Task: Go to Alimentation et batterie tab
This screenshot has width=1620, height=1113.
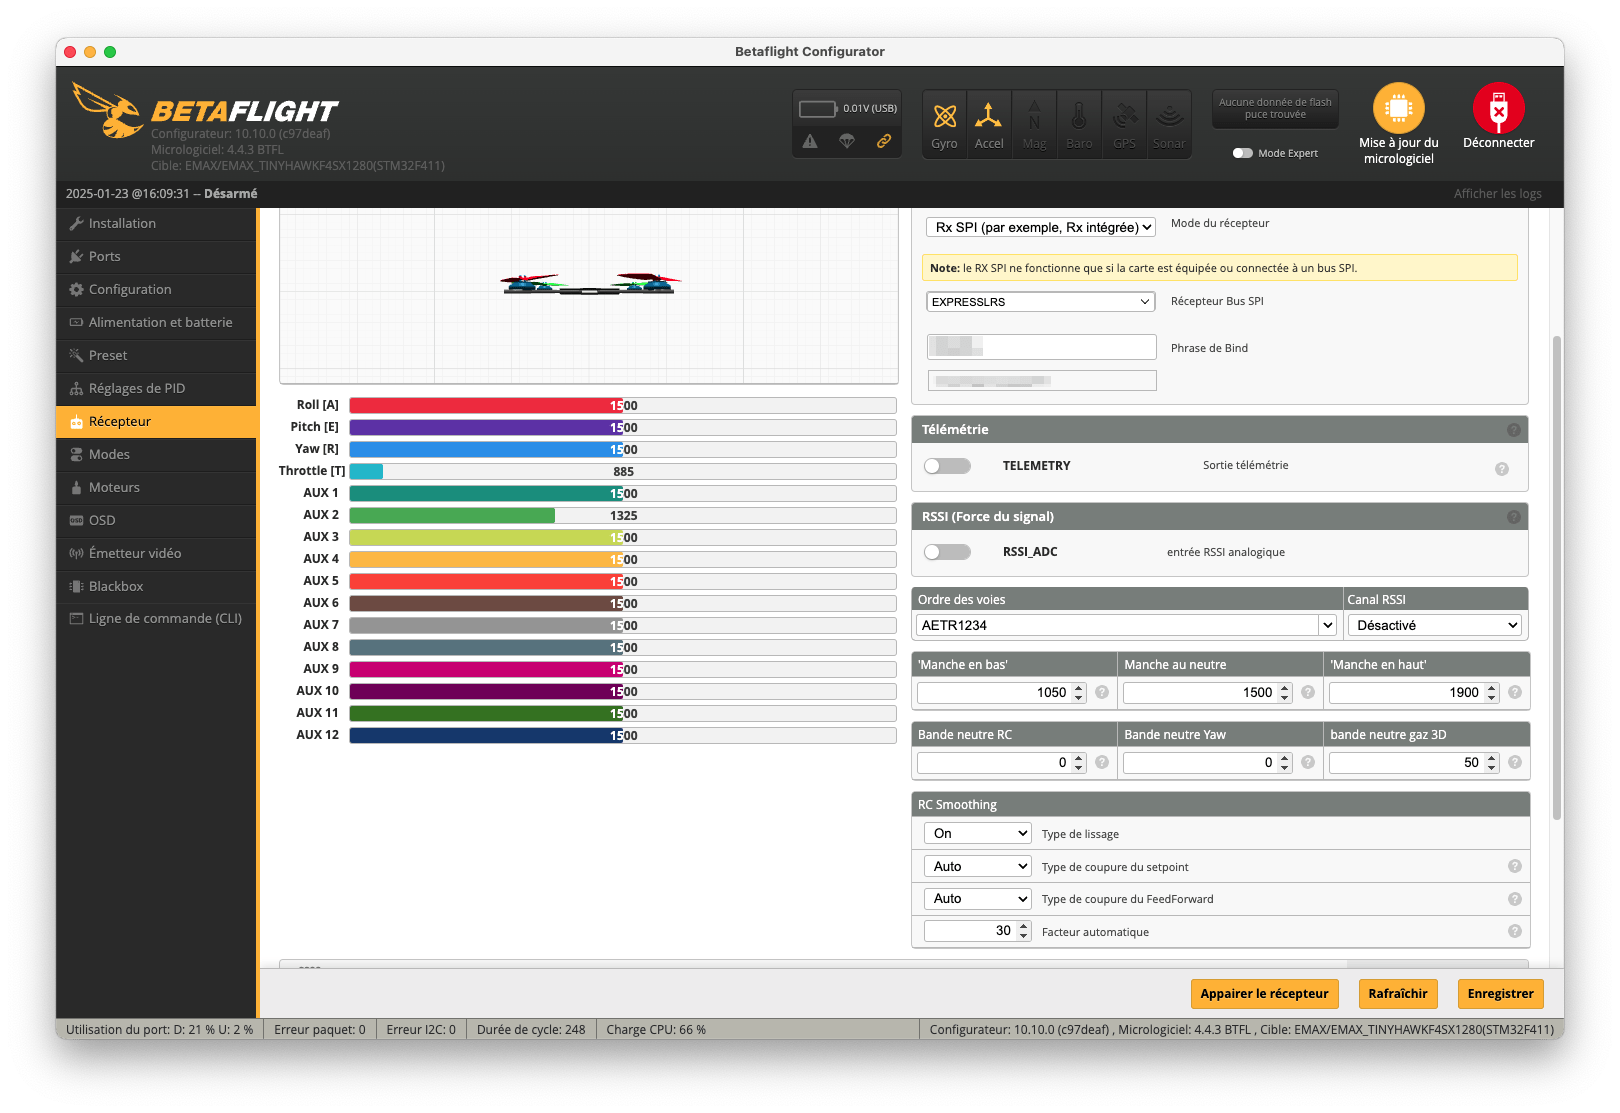Action: tap(156, 323)
